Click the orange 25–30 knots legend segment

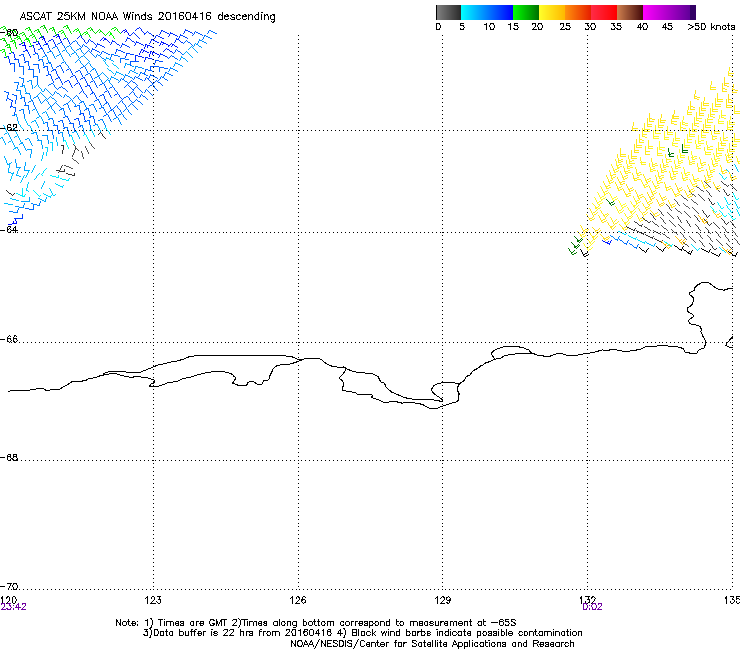pyautogui.click(x=578, y=12)
